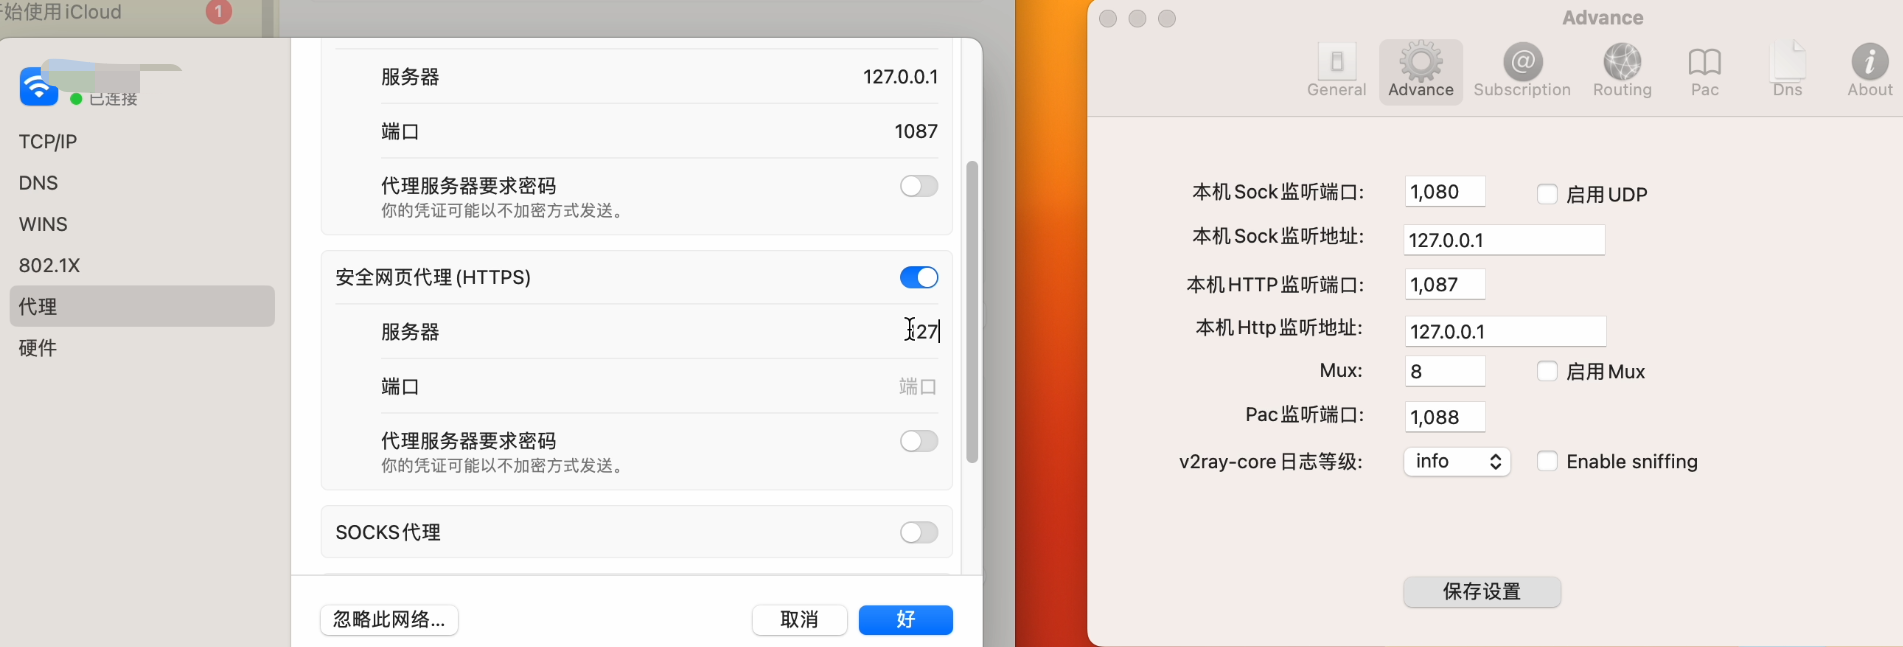Open the Routing globe icon

(x=1622, y=63)
